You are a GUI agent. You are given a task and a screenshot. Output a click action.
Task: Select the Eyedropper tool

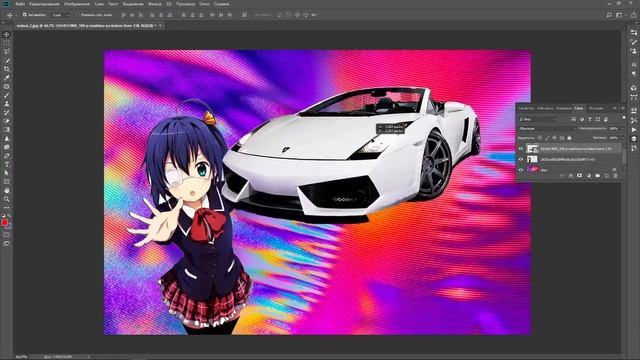click(x=7, y=78)
